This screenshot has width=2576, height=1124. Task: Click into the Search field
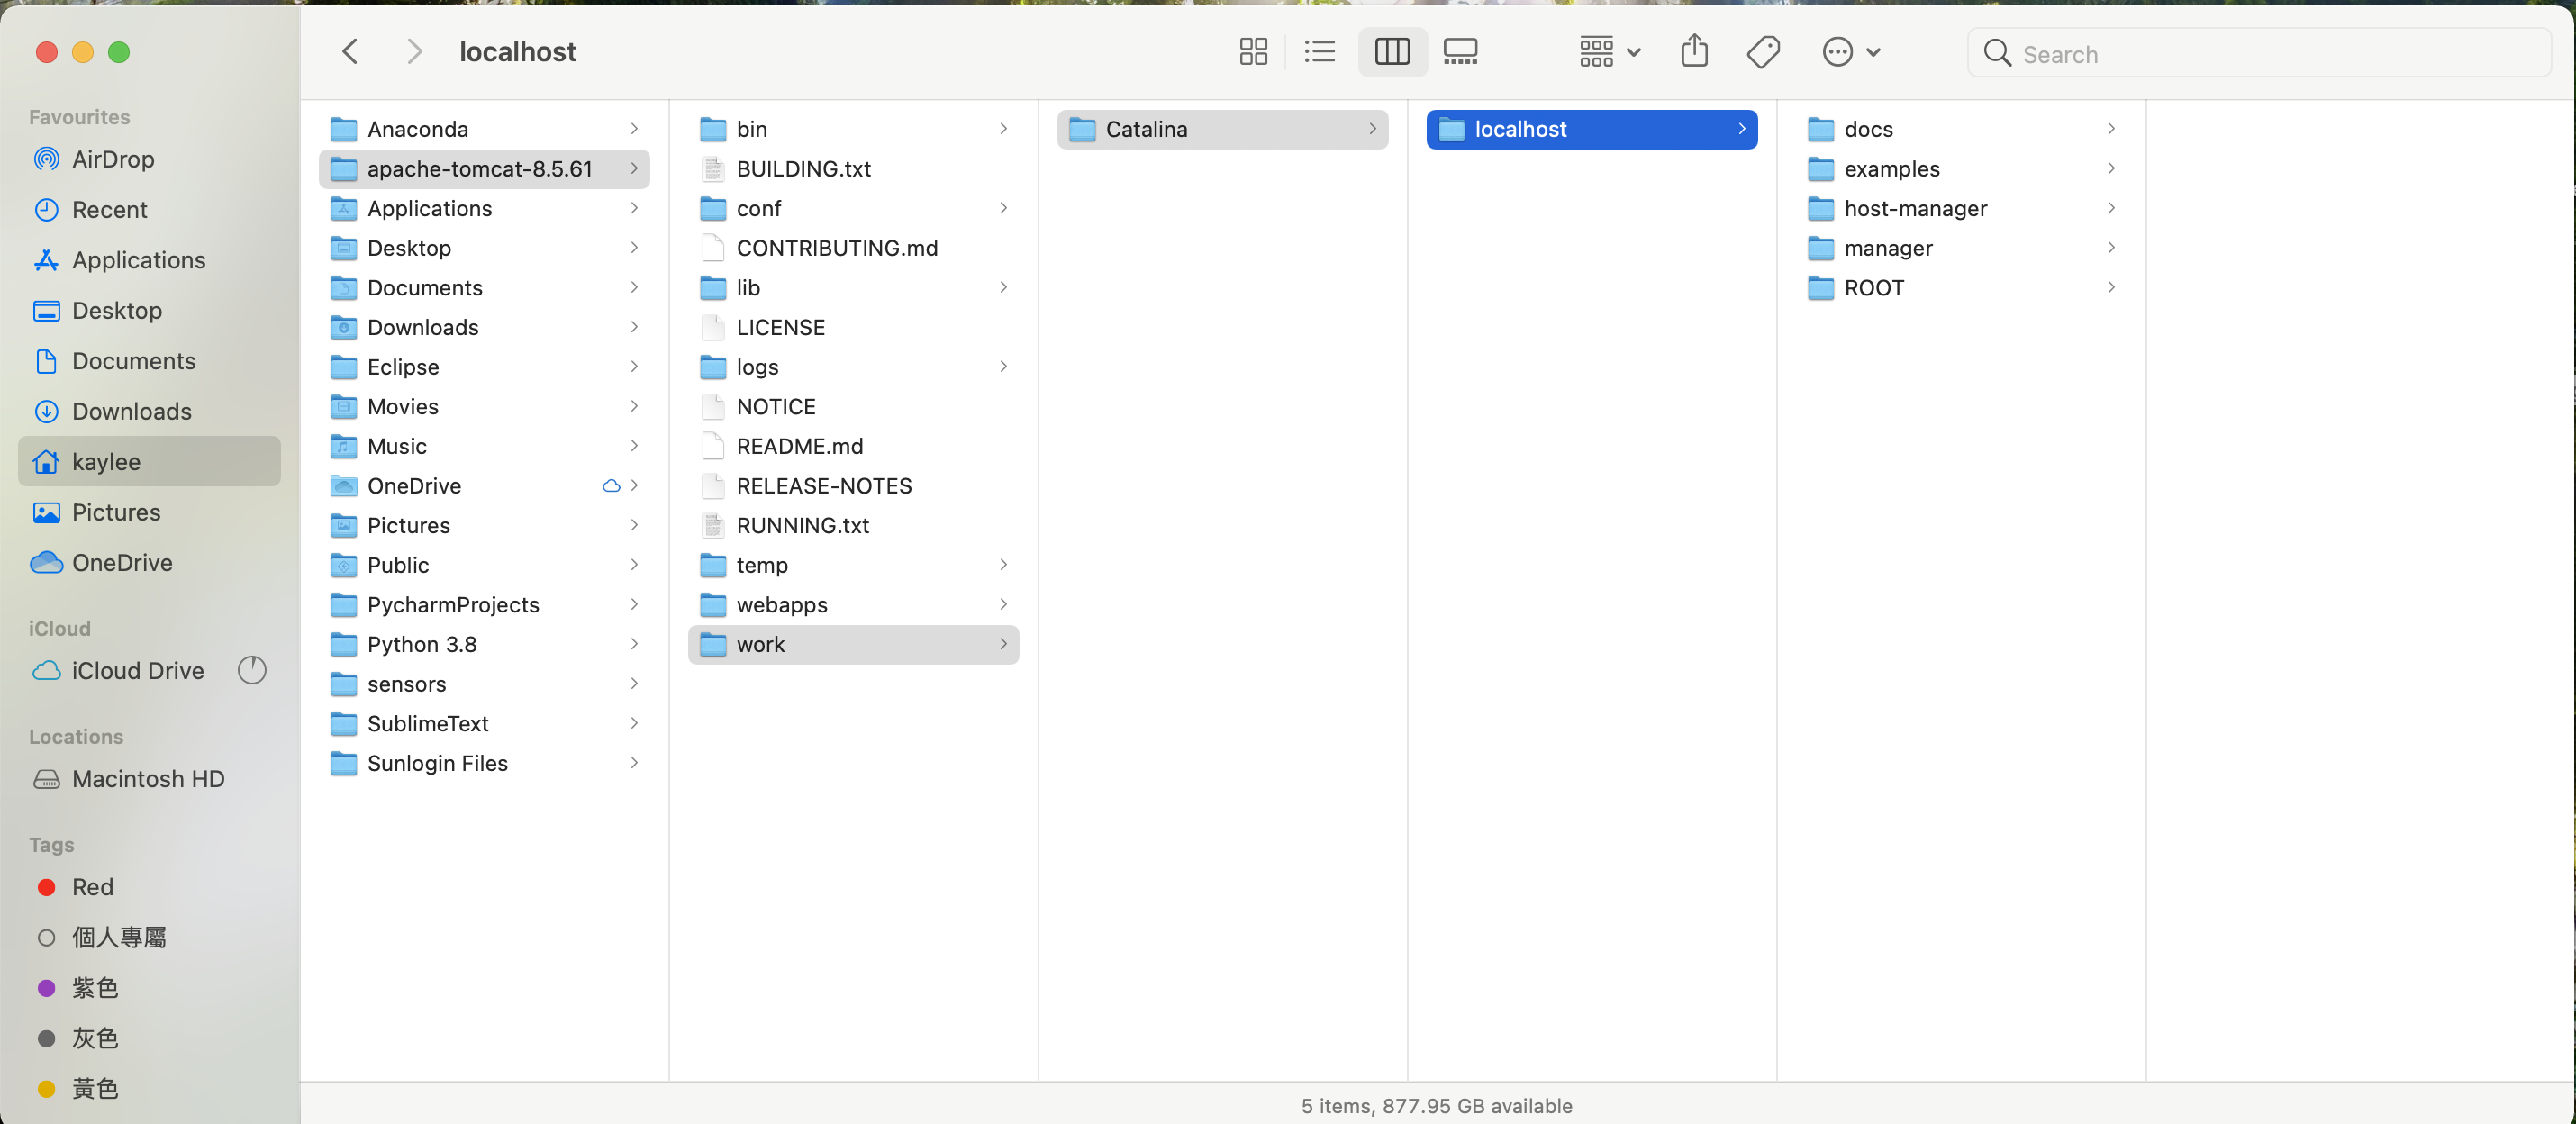click(x=2270, y=54)
